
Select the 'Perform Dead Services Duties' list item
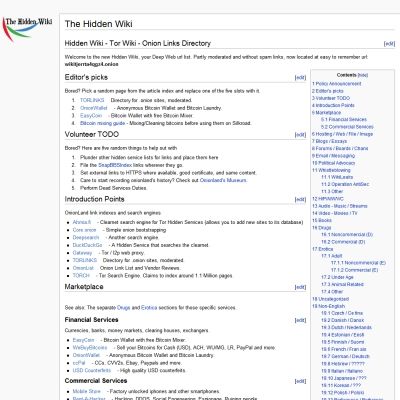coord(113,188)
